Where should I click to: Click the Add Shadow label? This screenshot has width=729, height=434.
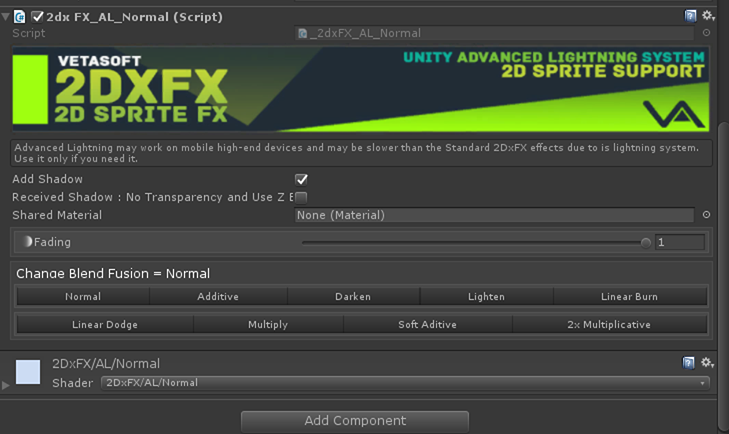(x=47, y=179)
